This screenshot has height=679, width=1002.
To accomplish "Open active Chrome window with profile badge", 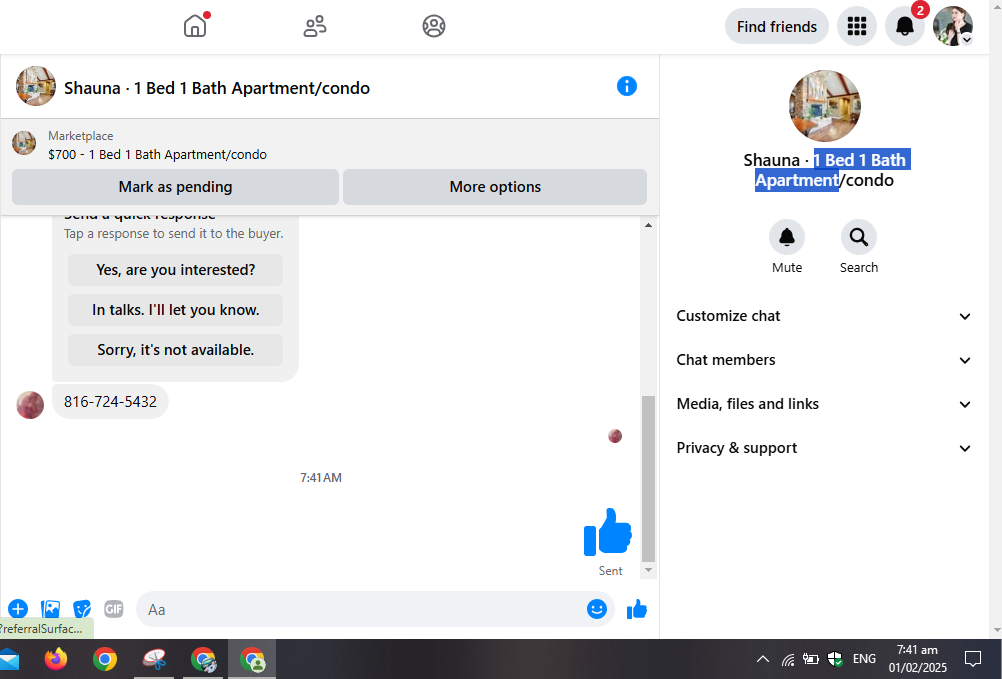I will point(252,659).
